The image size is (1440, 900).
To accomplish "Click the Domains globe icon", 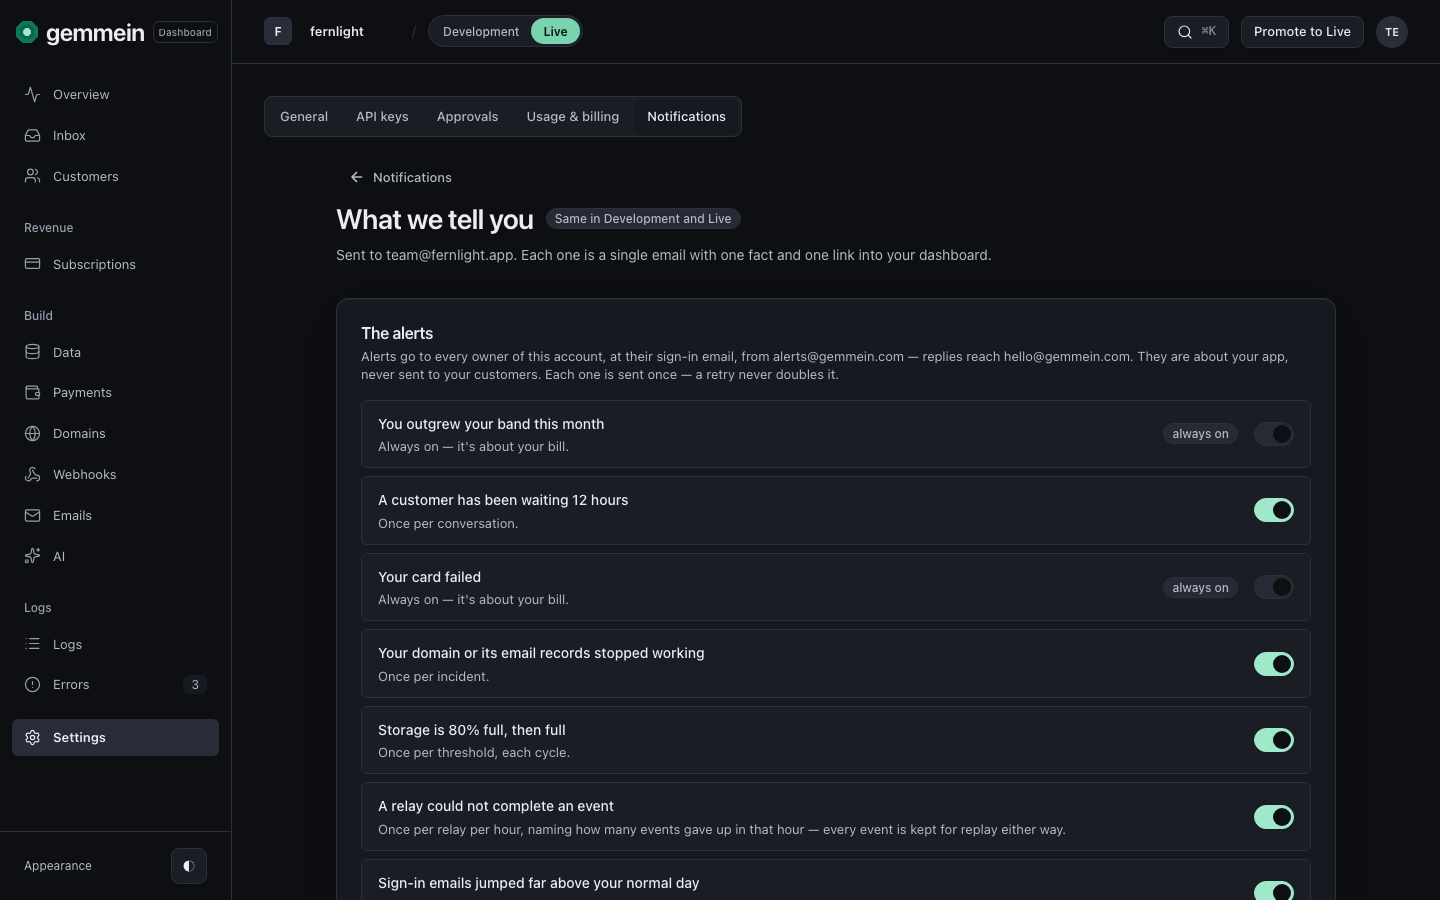I will 33,433.
